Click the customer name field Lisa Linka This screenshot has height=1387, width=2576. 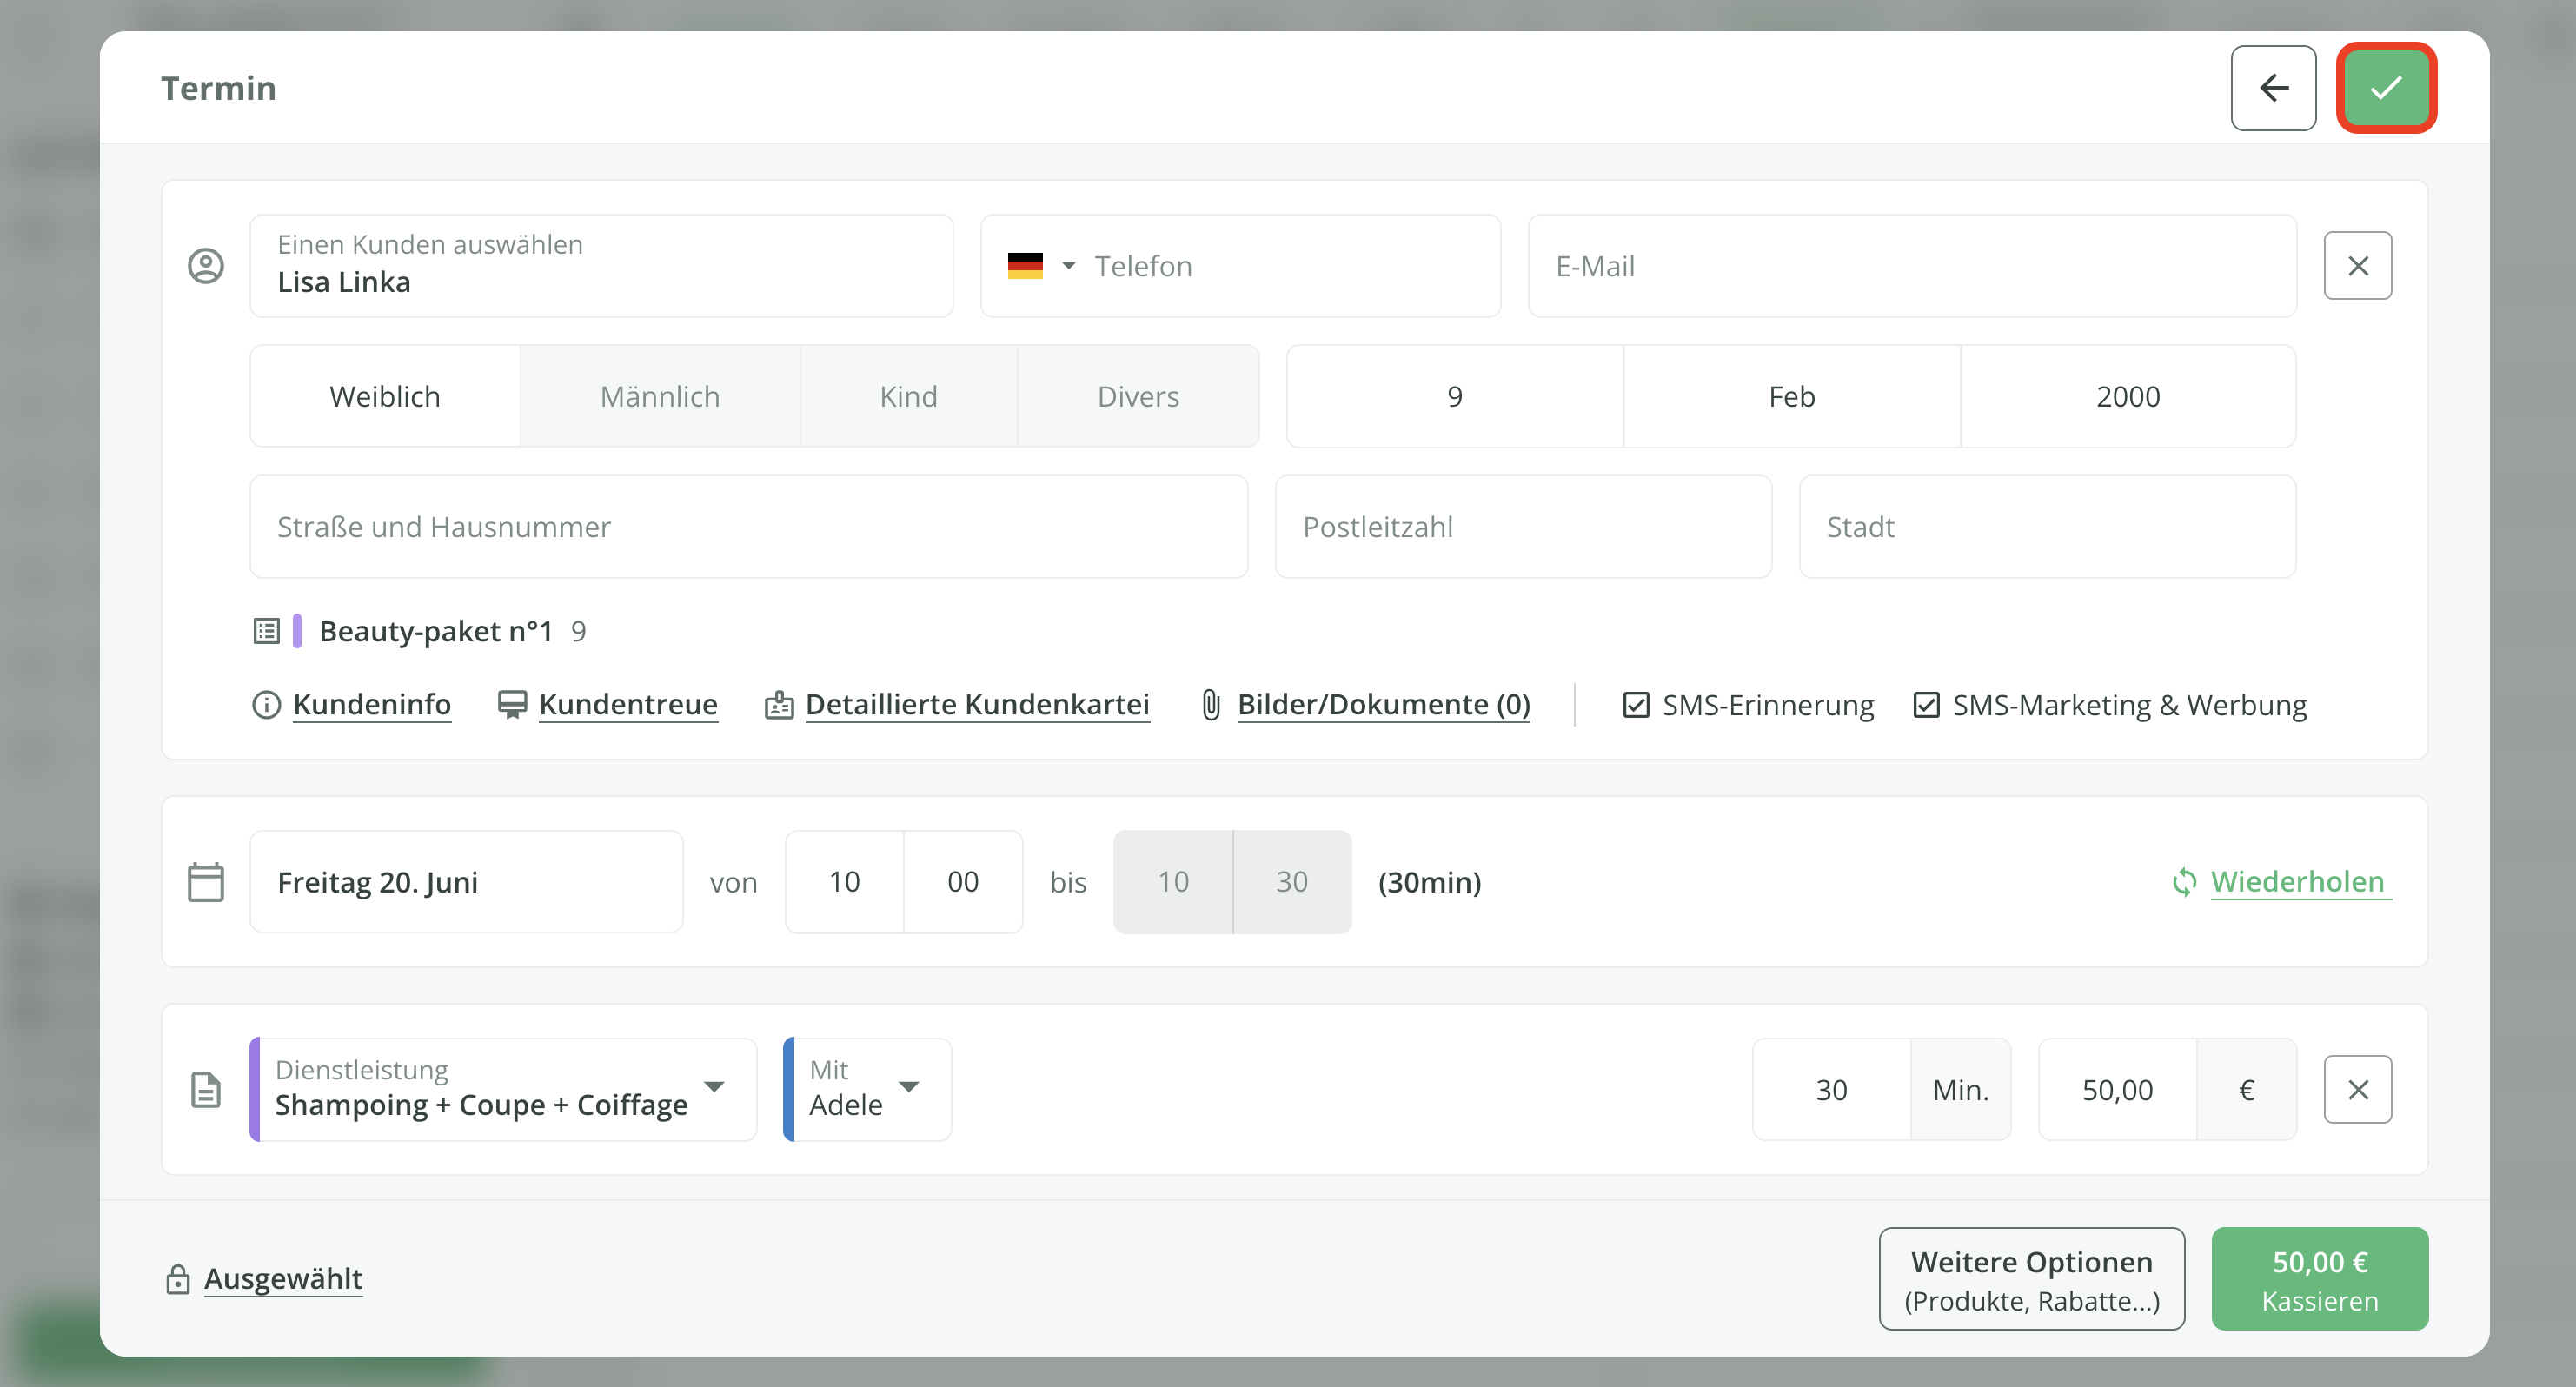point(601,266)
